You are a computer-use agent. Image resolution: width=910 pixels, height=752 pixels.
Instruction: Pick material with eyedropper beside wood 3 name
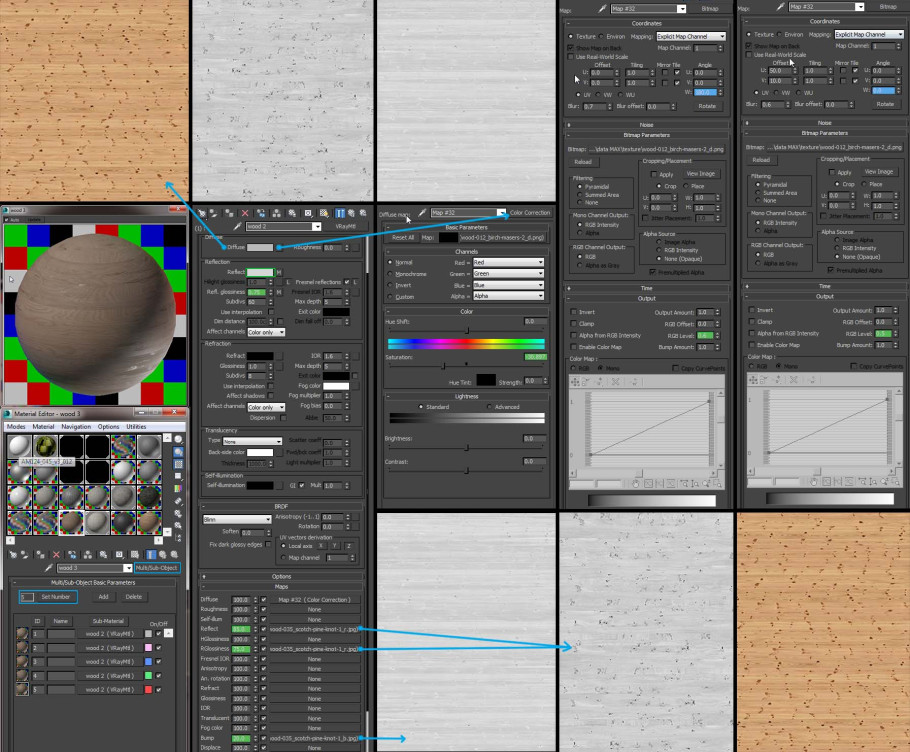[49, 567]
